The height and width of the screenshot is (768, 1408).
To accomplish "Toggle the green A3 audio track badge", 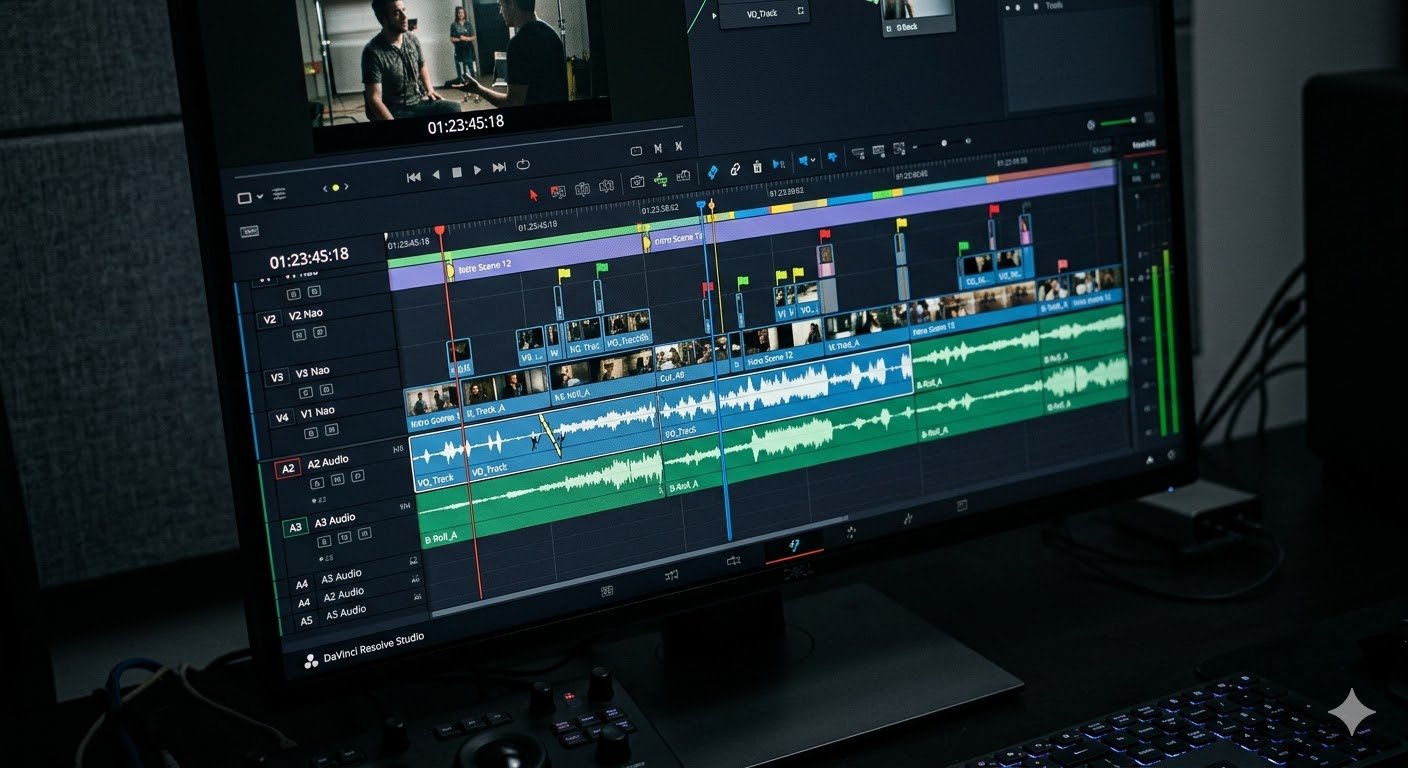I will coord(295,527).
